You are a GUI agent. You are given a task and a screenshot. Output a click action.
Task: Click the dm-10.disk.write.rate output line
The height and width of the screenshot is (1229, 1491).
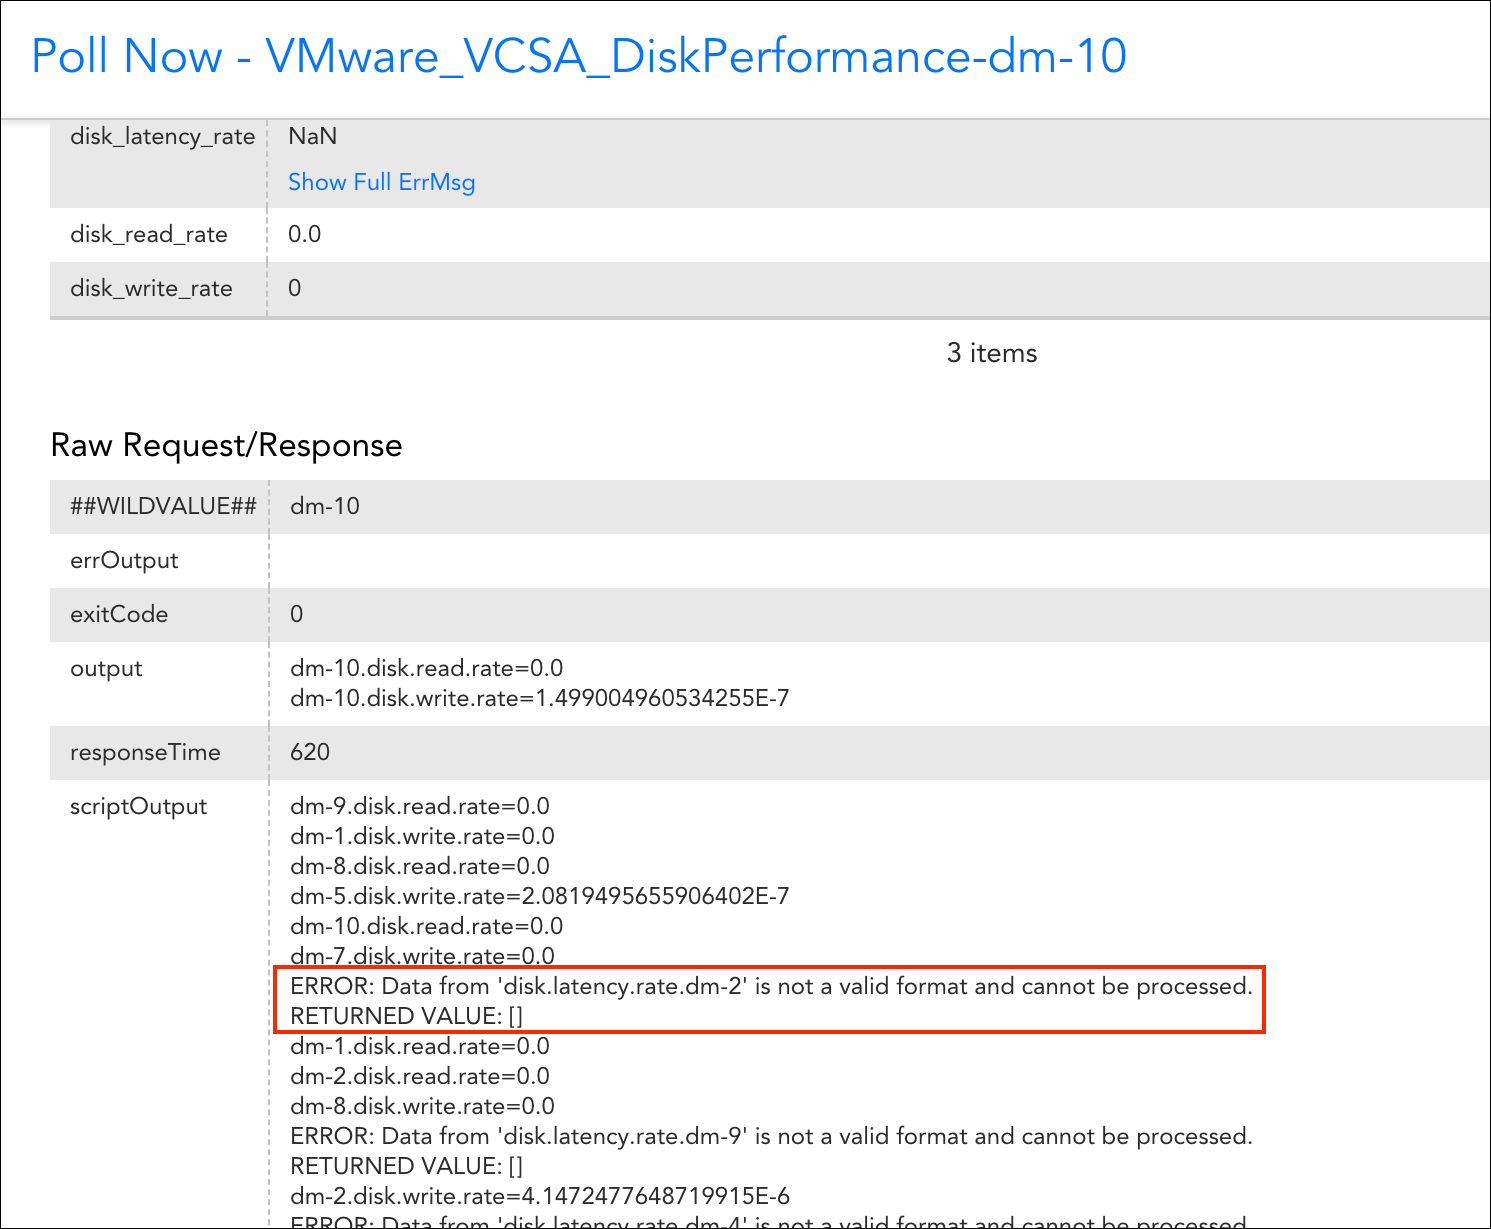coord(540,698)
